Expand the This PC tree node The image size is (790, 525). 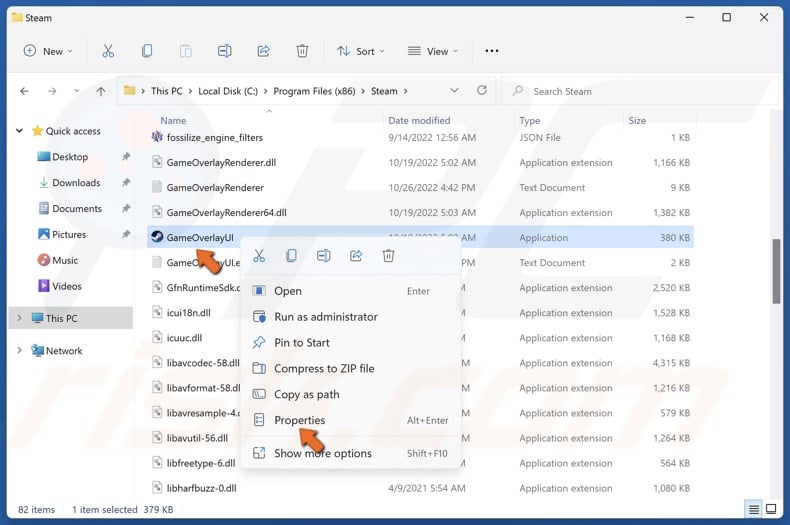pyautogui.click(x=20, y=319)
